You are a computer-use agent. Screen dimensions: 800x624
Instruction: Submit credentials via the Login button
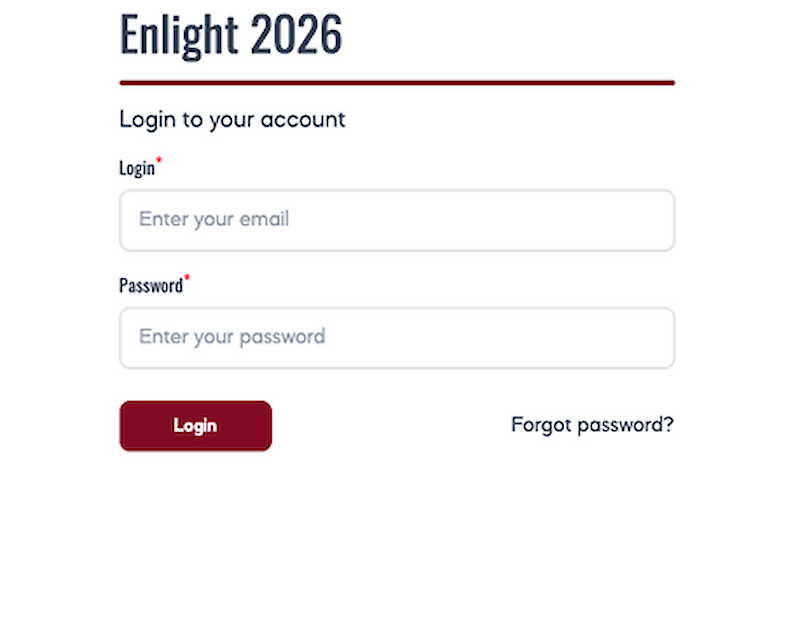pyautogui.click(x=194, y=425)
